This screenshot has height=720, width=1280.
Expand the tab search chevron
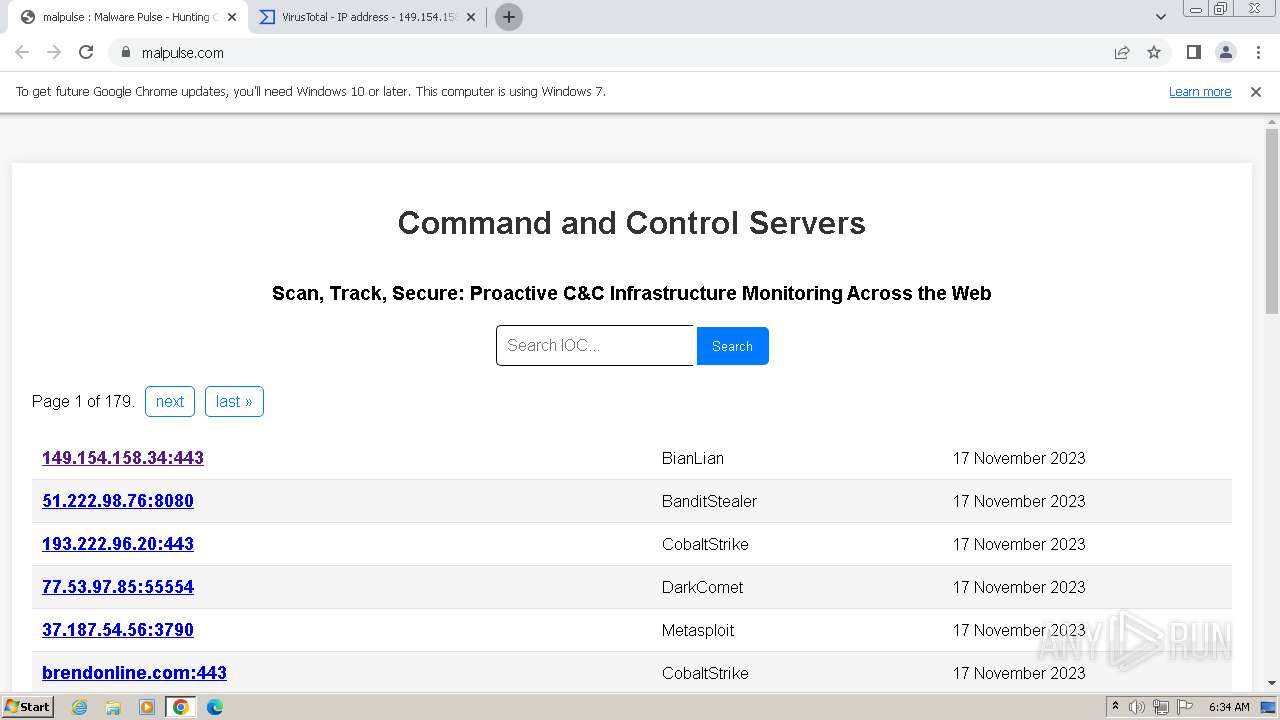(1161, 17)
